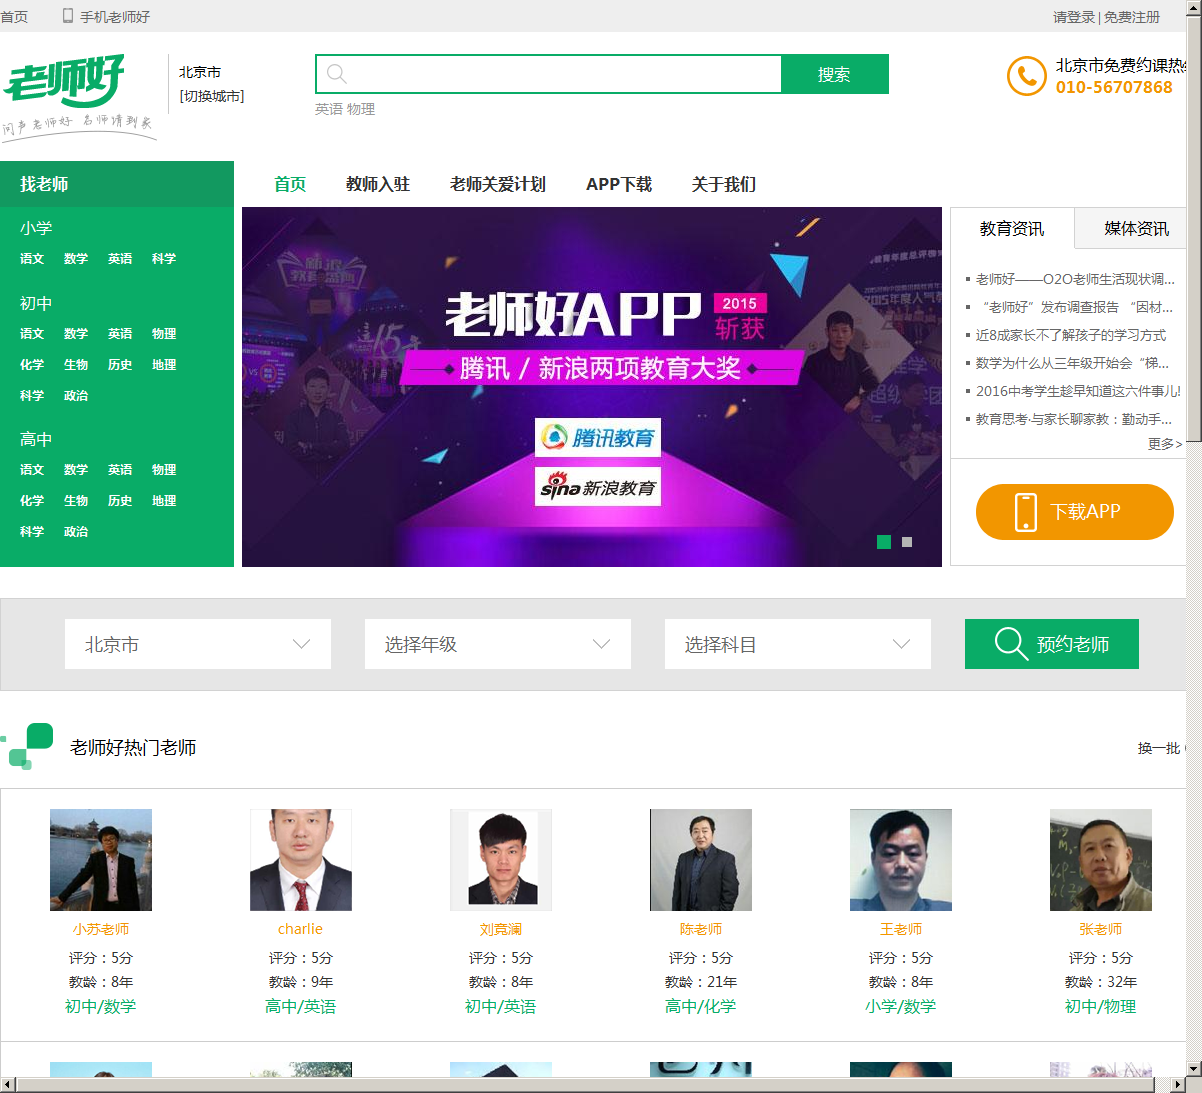
Task: Click the 高中 化学 subject link
Action: coord(32,501)
